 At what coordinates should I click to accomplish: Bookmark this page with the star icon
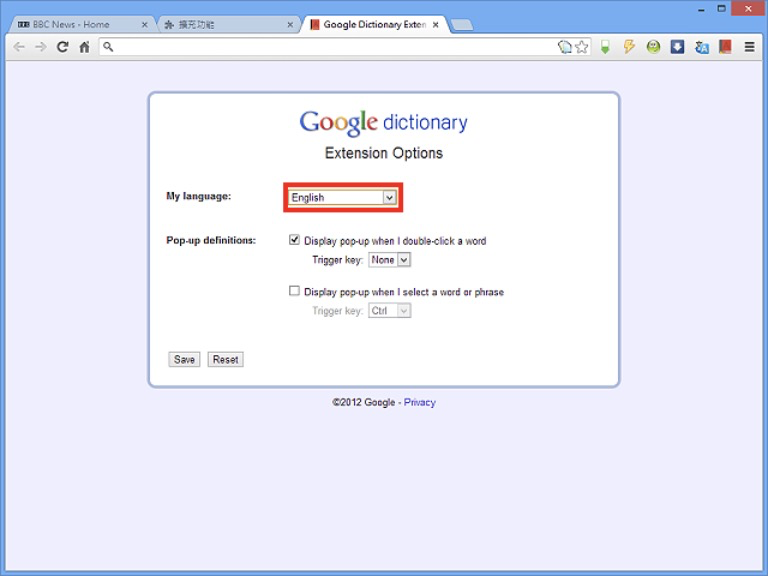pyautogui.click(x=582, y=47)
